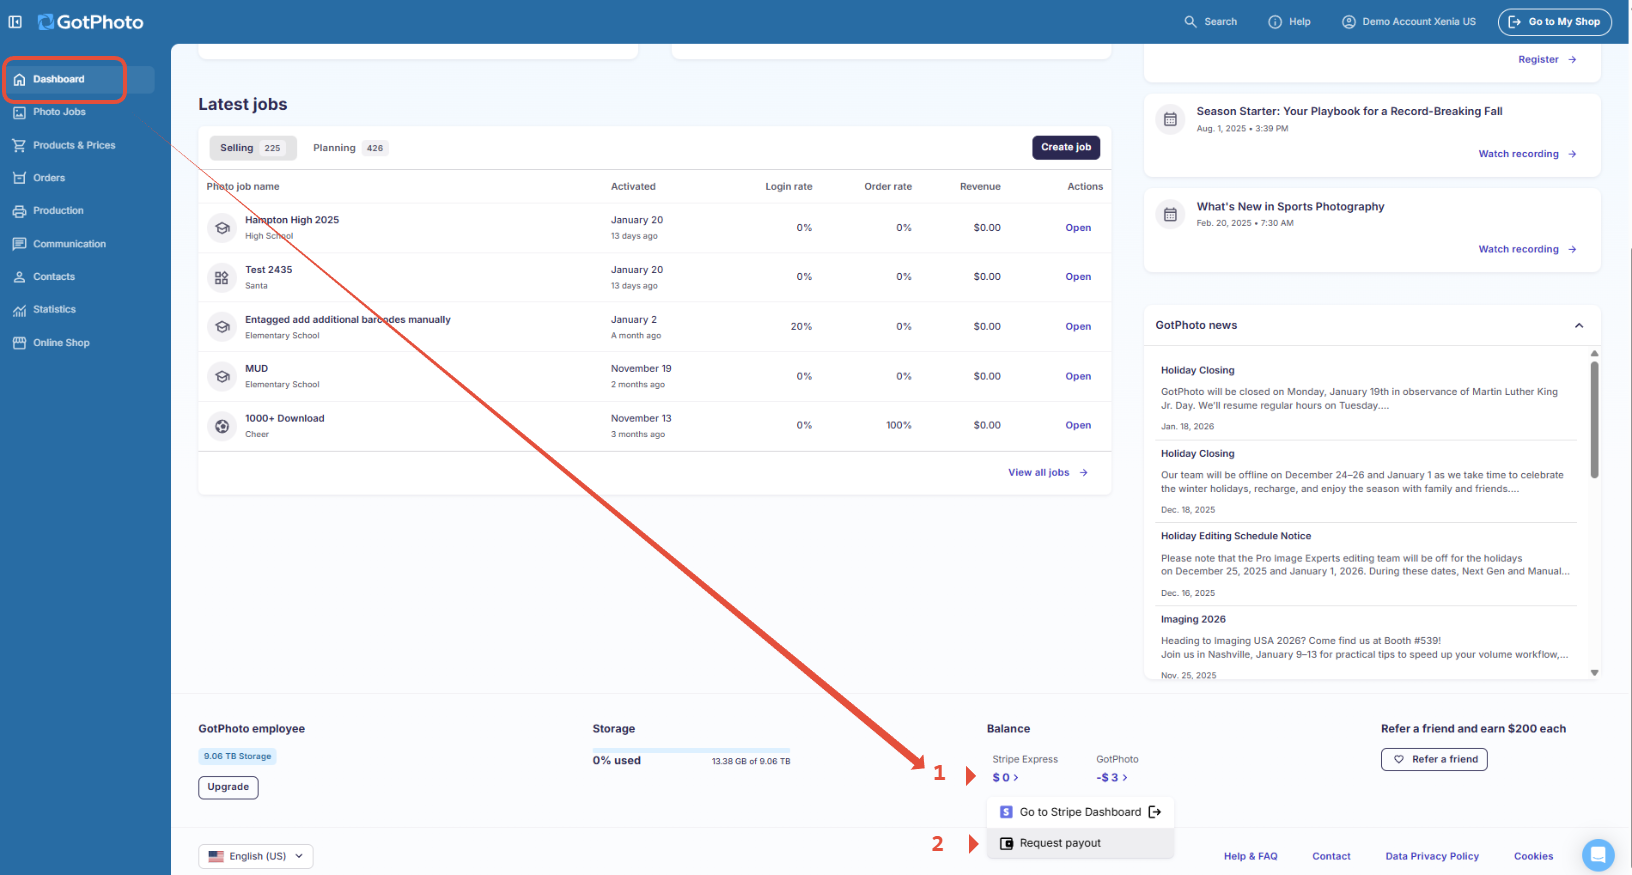Screen dimensions: 1632x875
Task: Click calendar icon beside Season Starter
Action: point(1170,119)
